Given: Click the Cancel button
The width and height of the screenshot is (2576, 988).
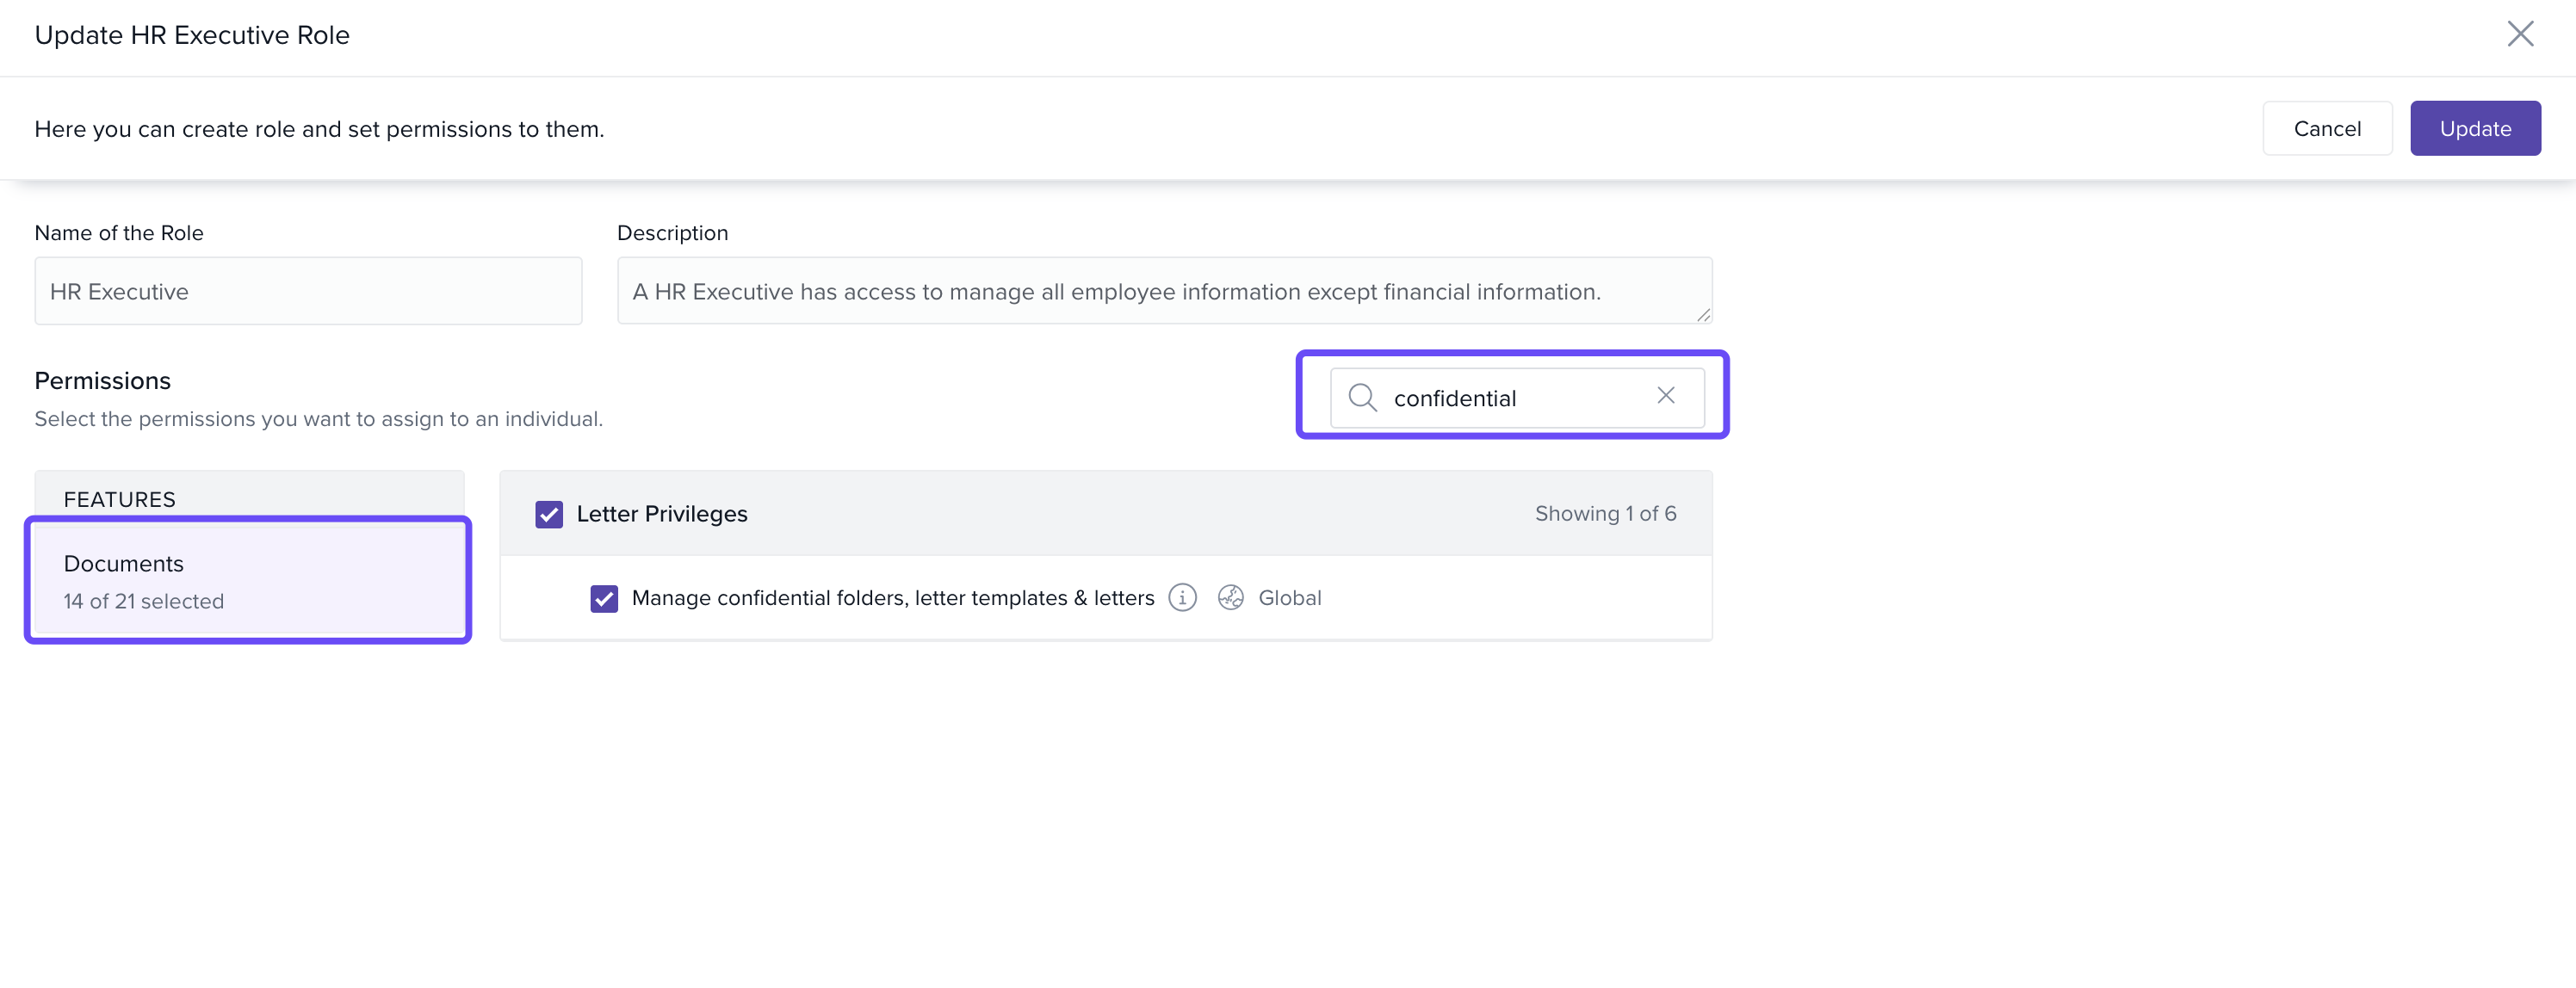Looking at the screenshot, I should pos(2326,128).
